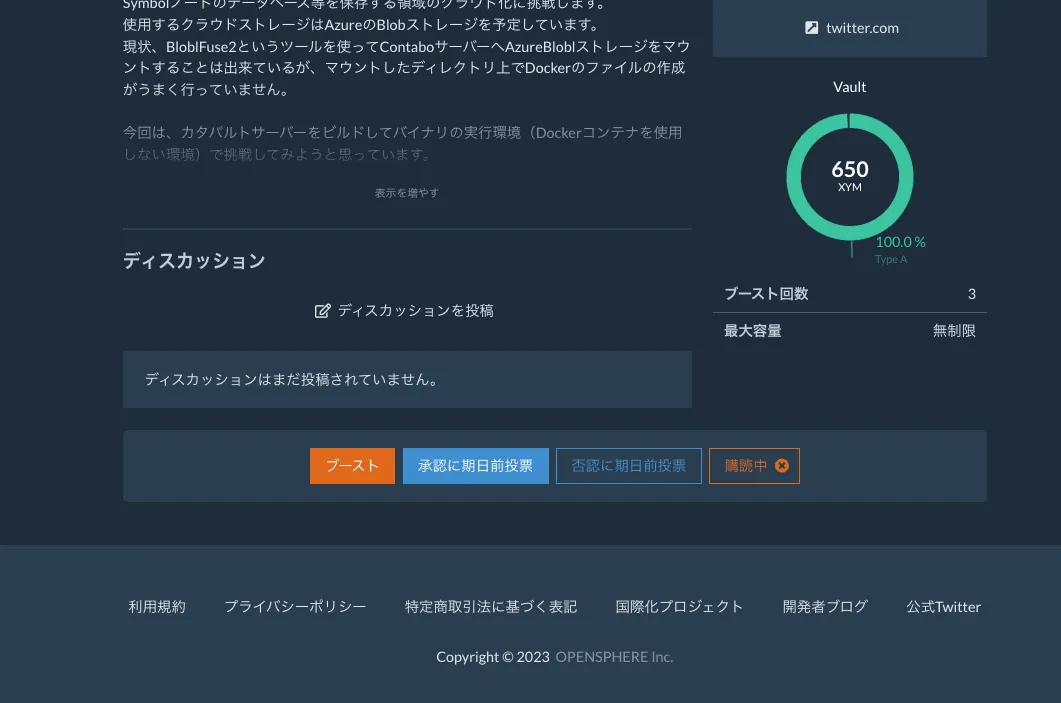The image size is (1061, 703).
Task: Click the pencil edit icon for posting discussion
Action: pyautogui.click(x=322, y=311)
